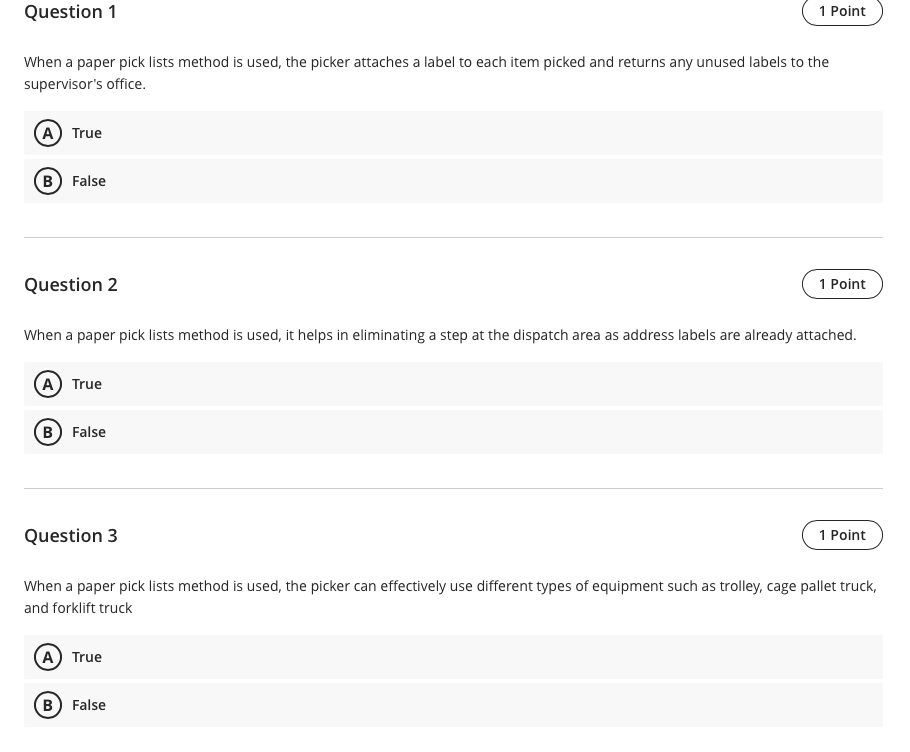Screen dimensions: 910x752
Task: Select True for Question 1
Action: 87,132
